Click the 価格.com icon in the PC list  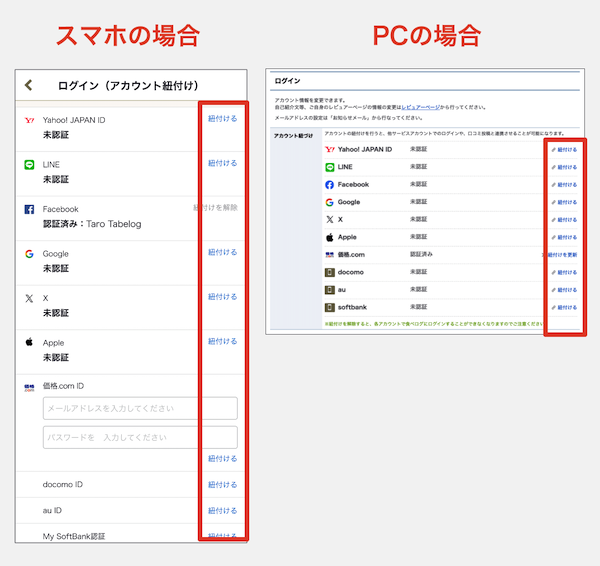[329, 255]
